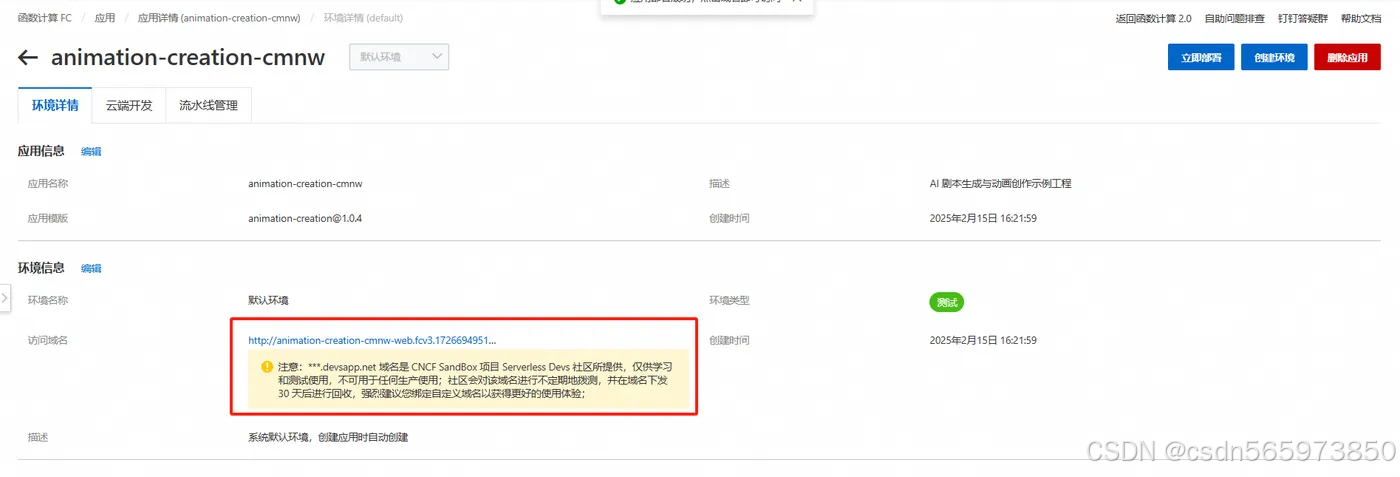Click the 应用名称 value animation-creation-cmnw
The width and height of the screenshot is (1400, 477).
tap(305, 184)
